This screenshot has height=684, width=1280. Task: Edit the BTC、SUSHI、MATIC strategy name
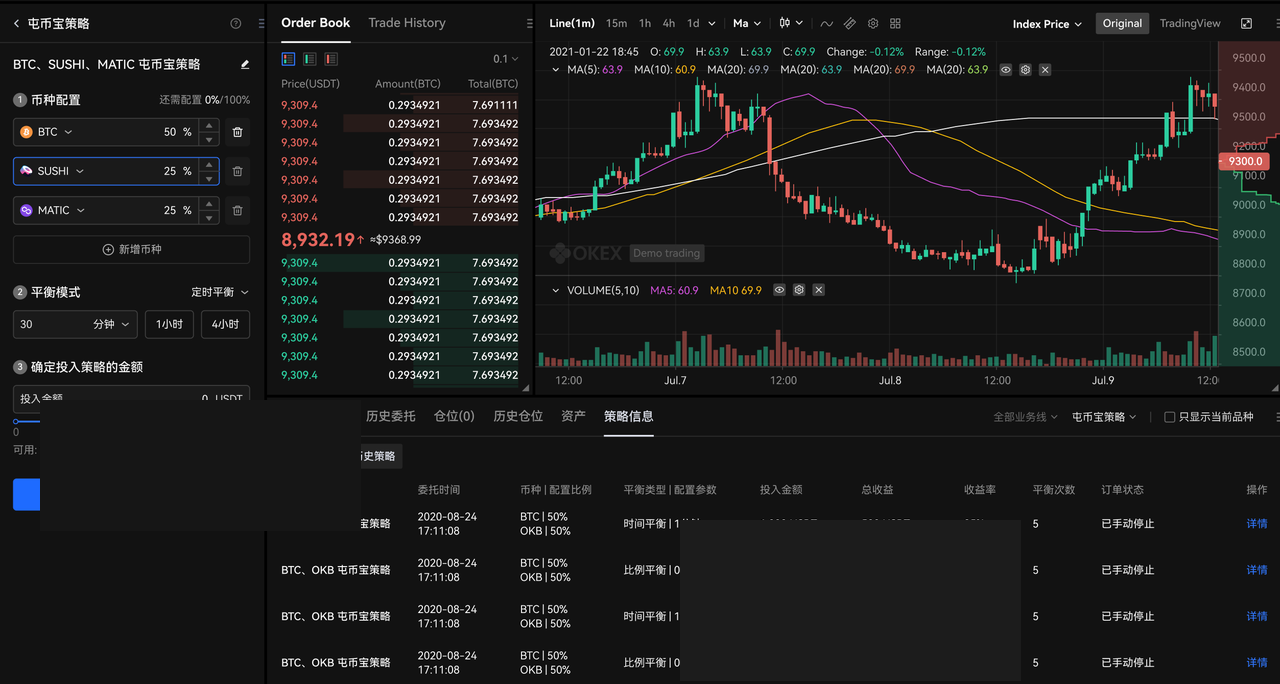(x=245, y=64)
